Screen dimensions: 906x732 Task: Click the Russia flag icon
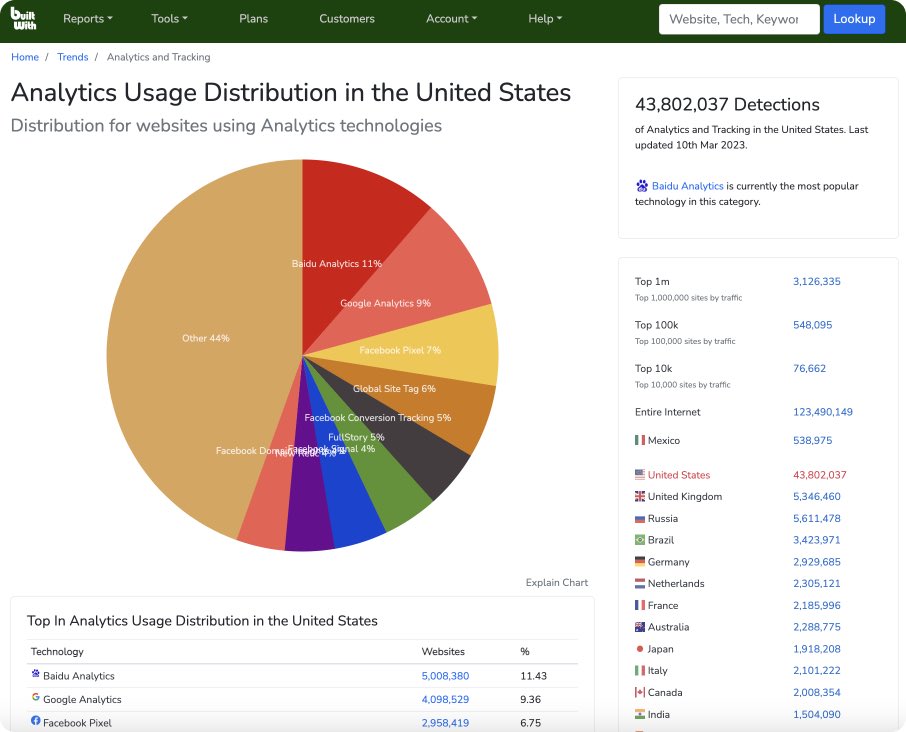point(640,519)
